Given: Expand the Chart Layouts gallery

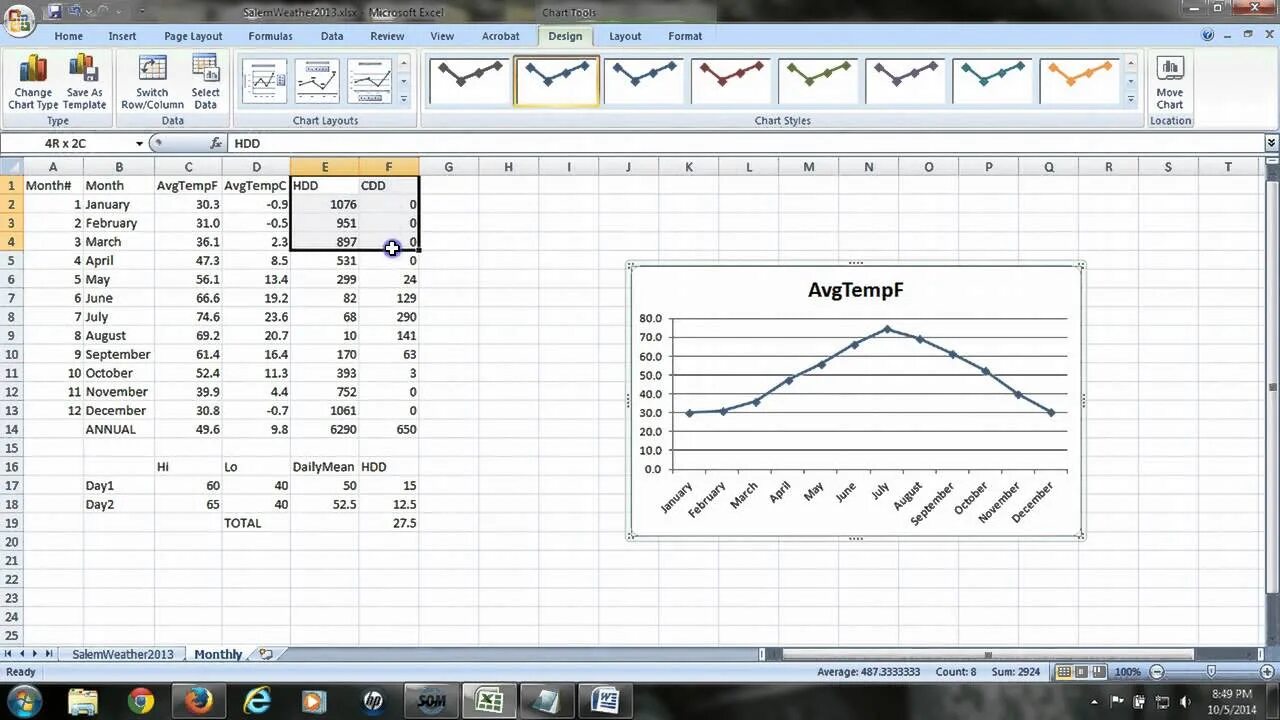Looking at the screenshot, I should (x=404, y=99).
